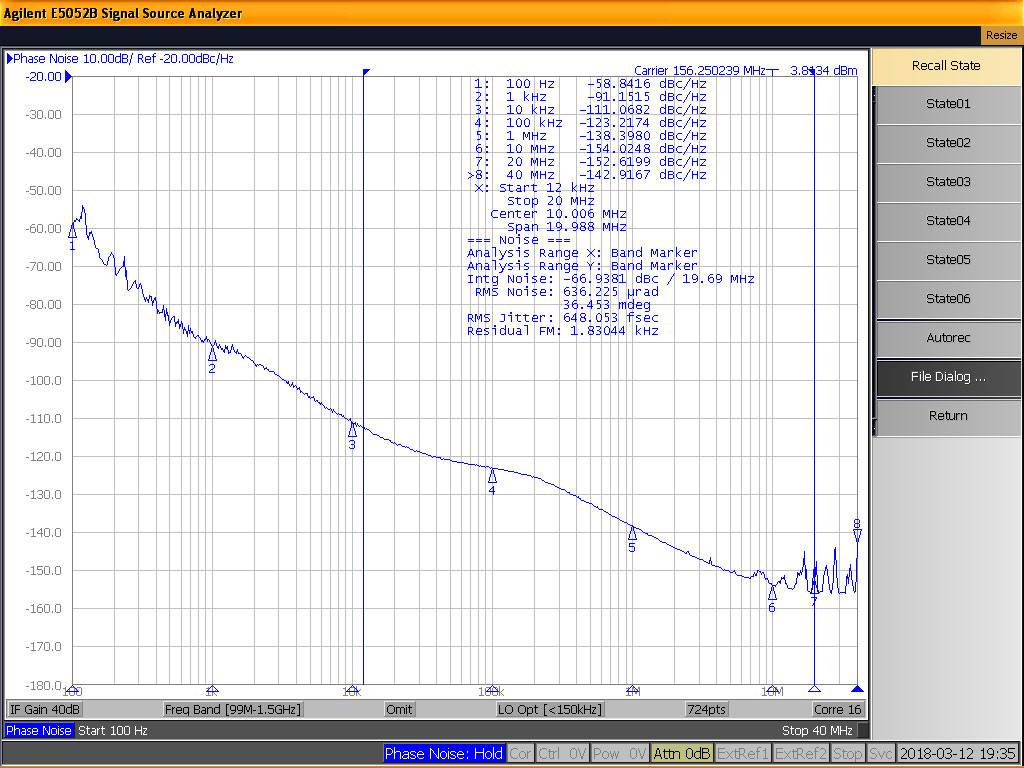Recall the State01 saved setup

click(946, 104)
